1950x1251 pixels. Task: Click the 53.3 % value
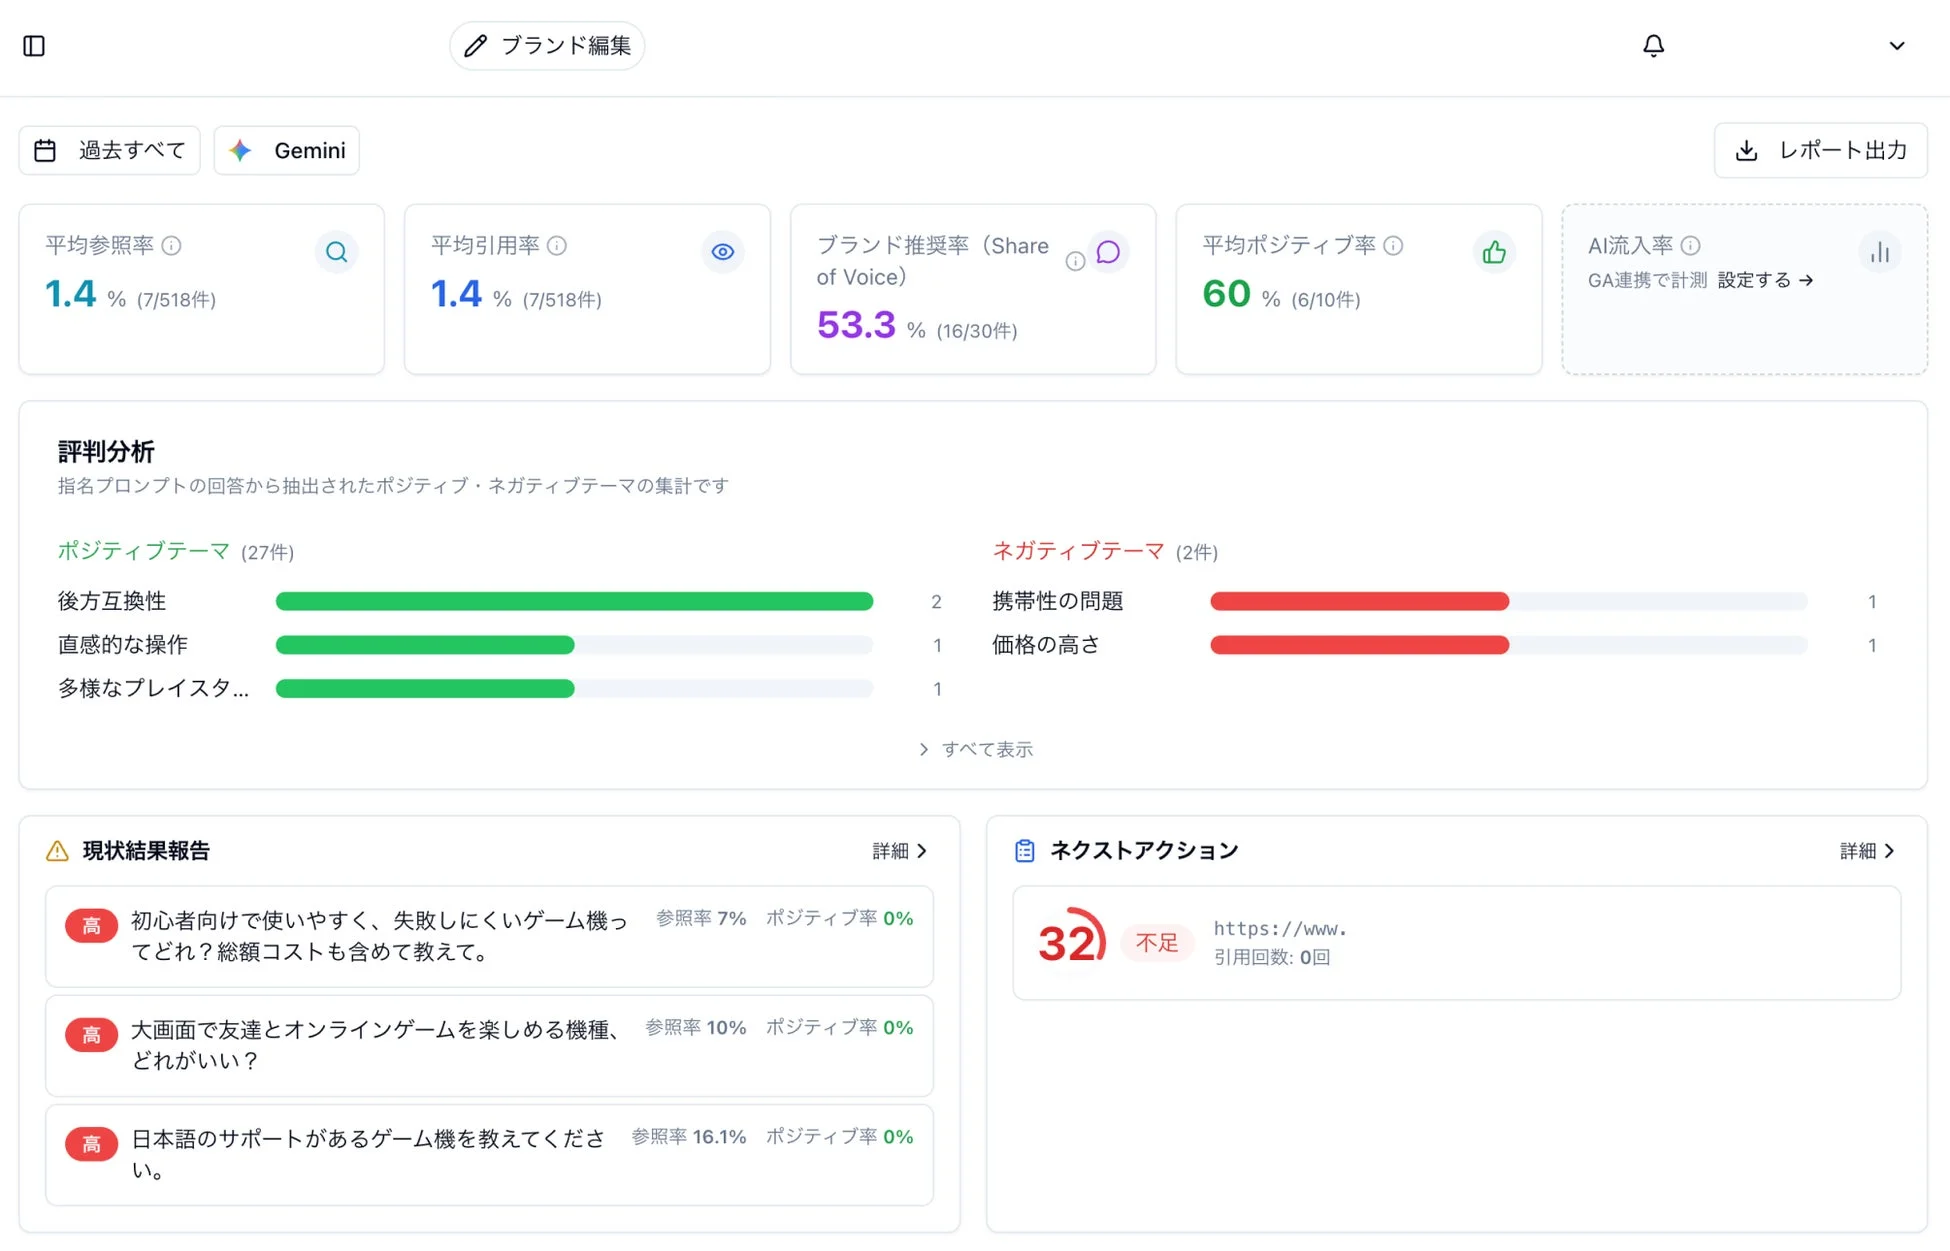(x=871, y=325)
